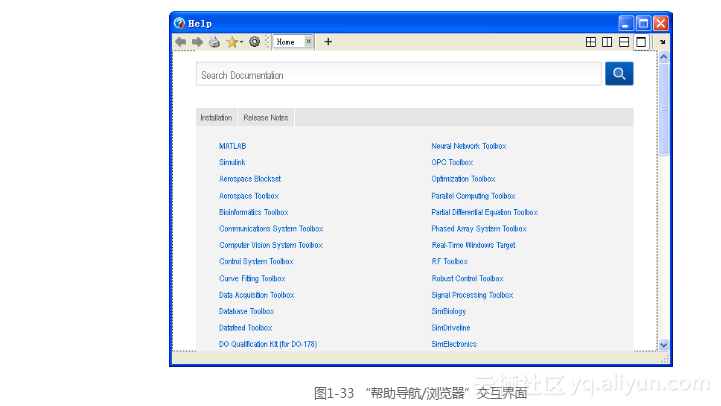Screen dimensions: 721x406
Task: Open the MATLAB documentation link
Action: pos(233,146)
